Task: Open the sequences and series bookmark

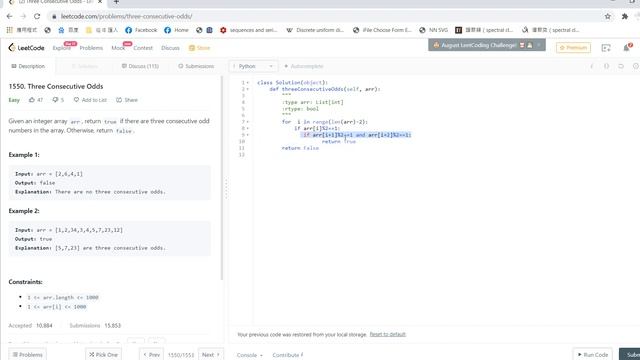Action: [x=249, y=30]
